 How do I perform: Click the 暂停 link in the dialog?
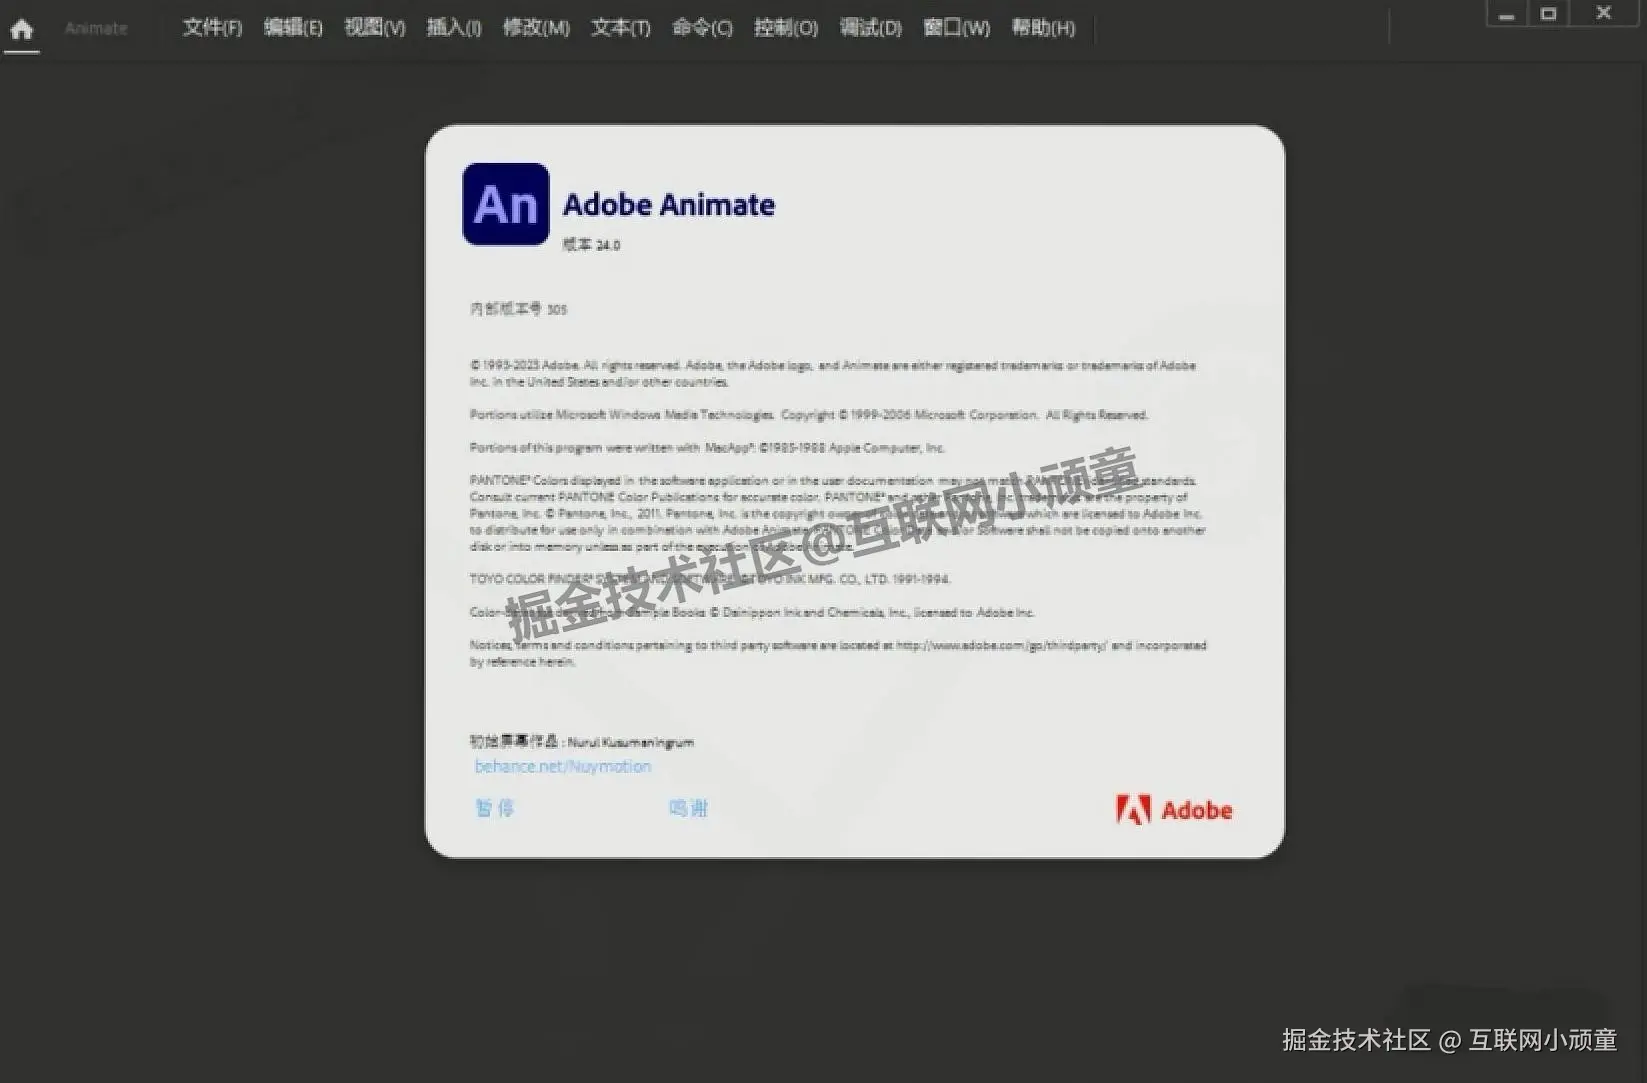click(x=494, y=808)
